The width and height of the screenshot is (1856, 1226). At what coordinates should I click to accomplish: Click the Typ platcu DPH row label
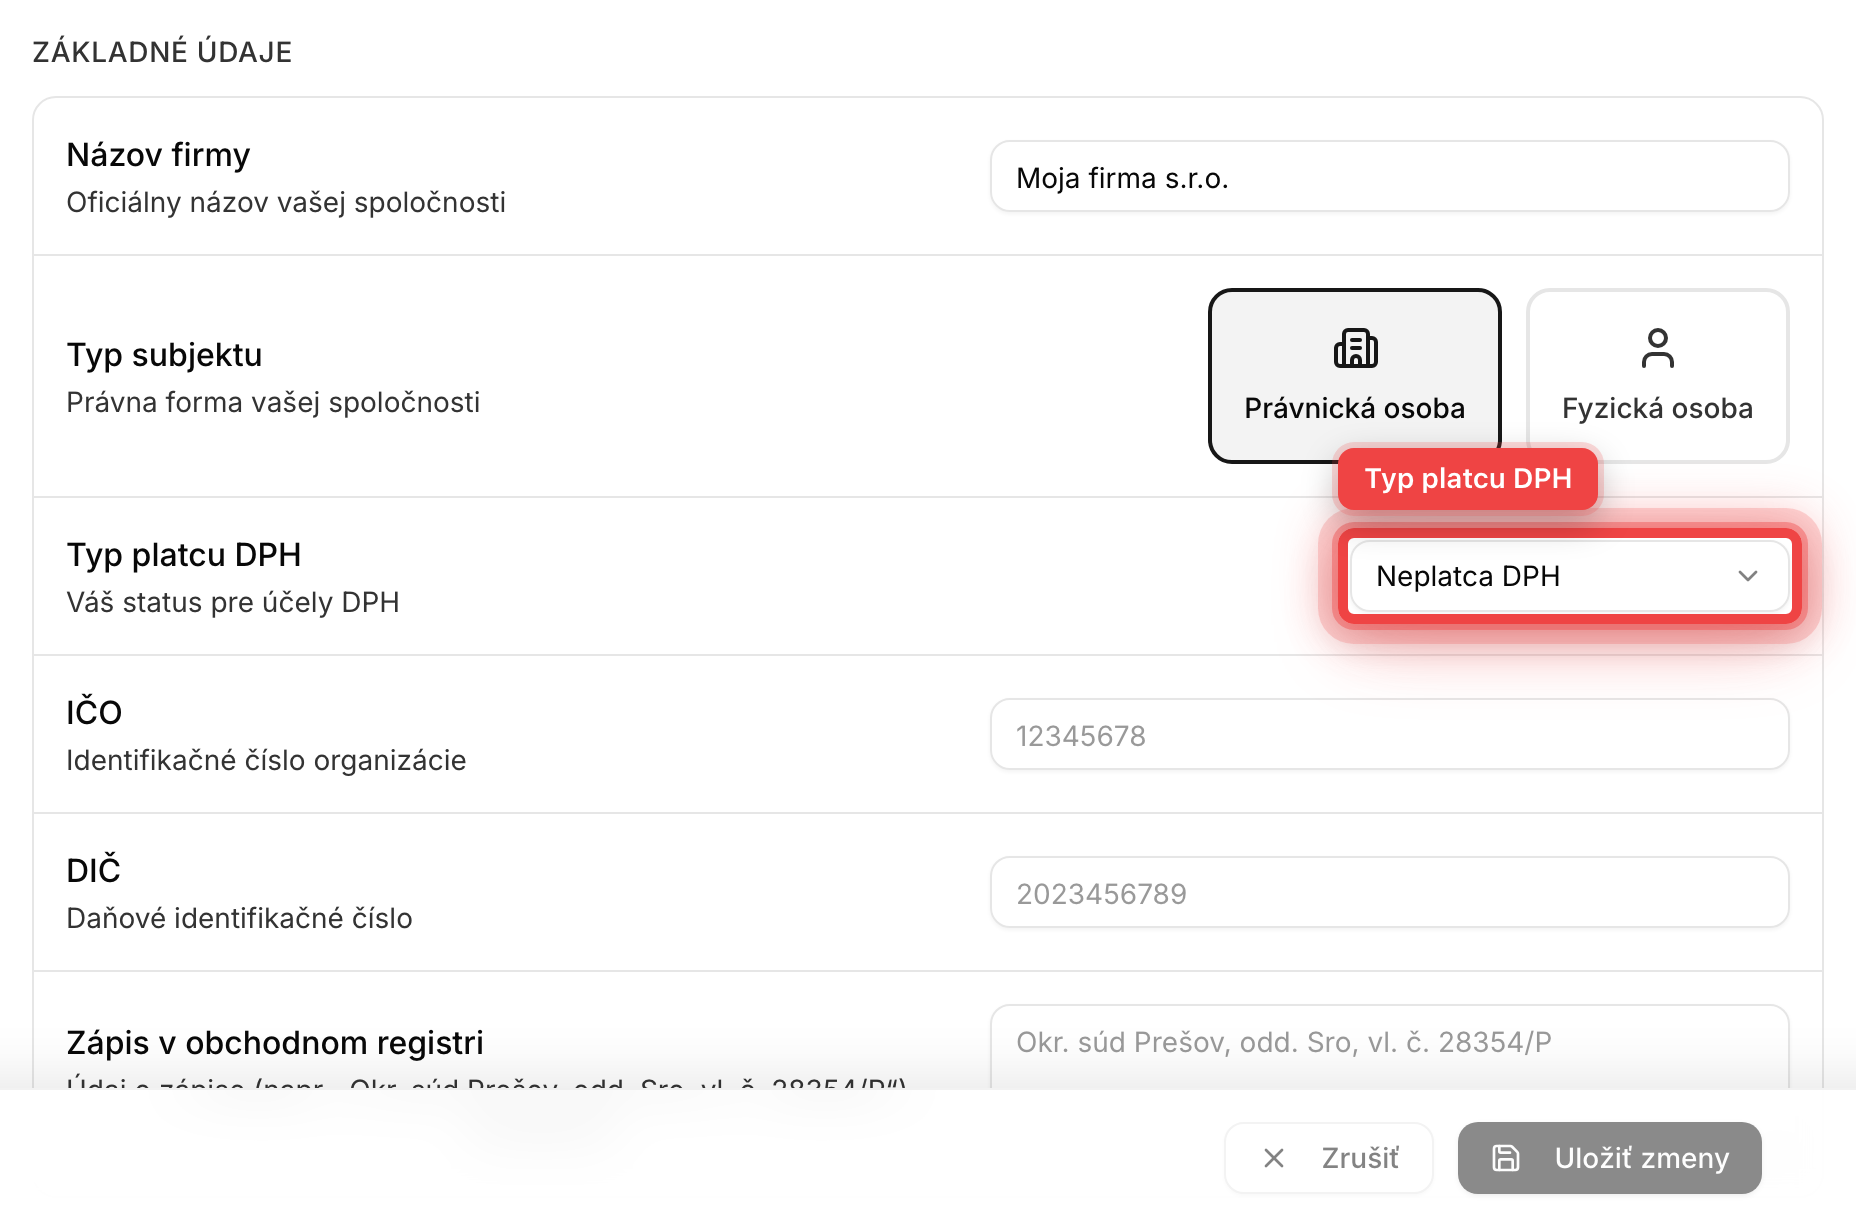click(x=184, y=555)
